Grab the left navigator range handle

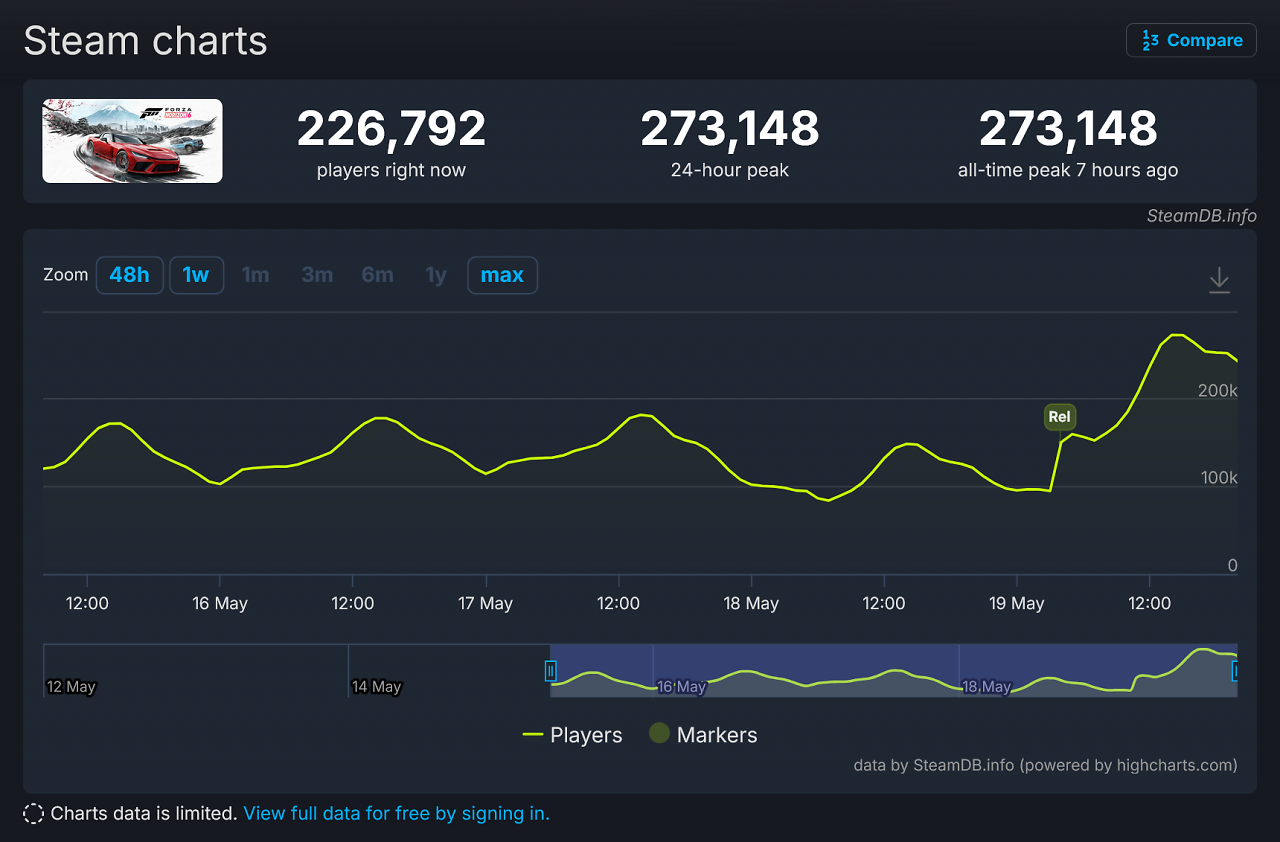coord(550,671)
